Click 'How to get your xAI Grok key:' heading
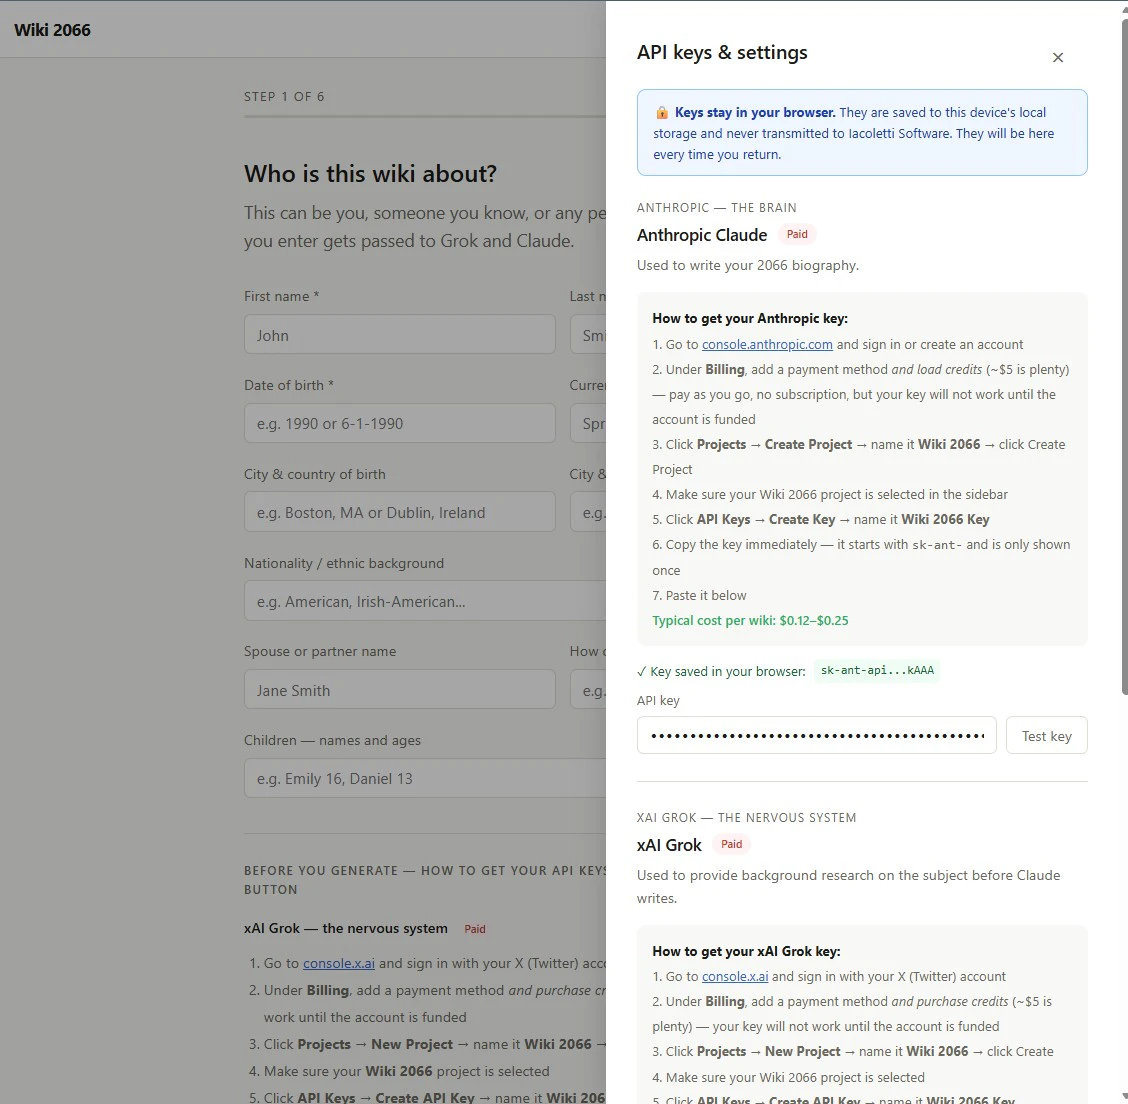The image size is (1128, 1104). click(x=746, y=952)
